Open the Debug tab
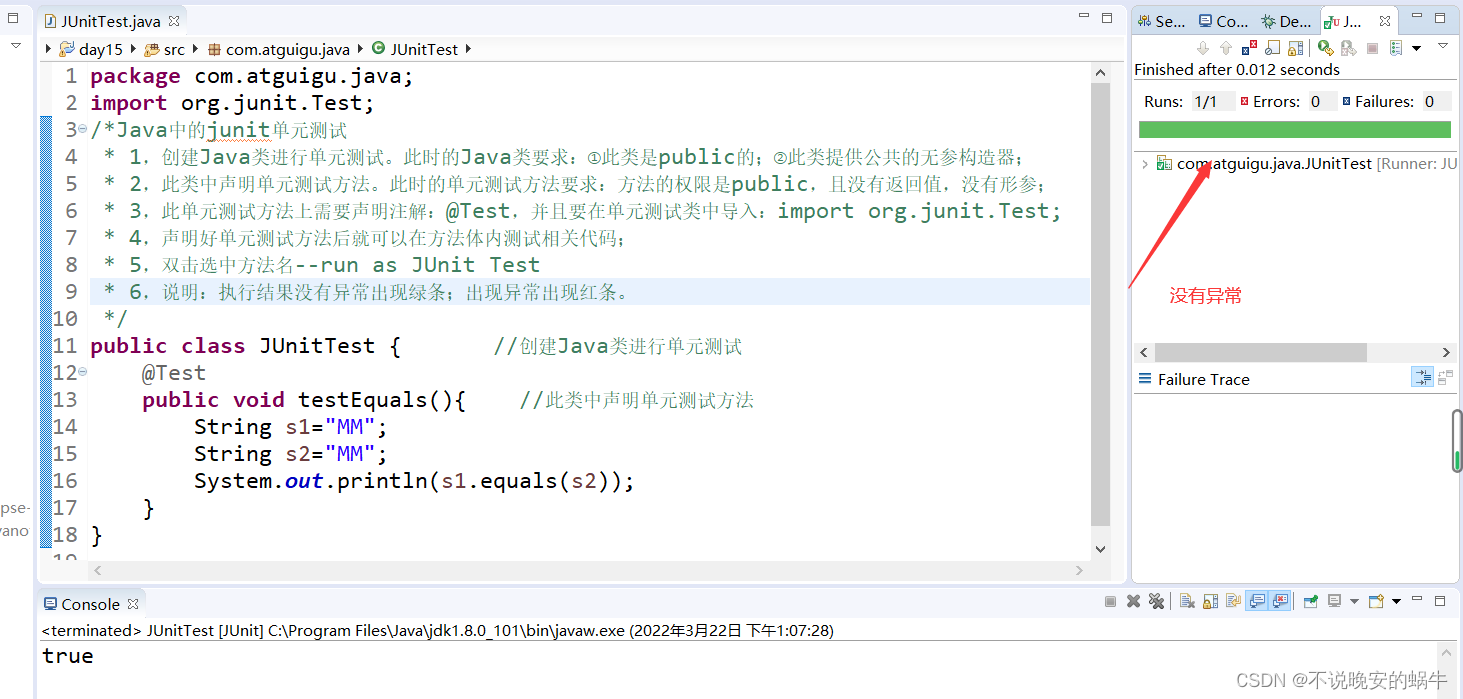The image size is (1463, 699). pyautogui.click(x=1286, y=21)
